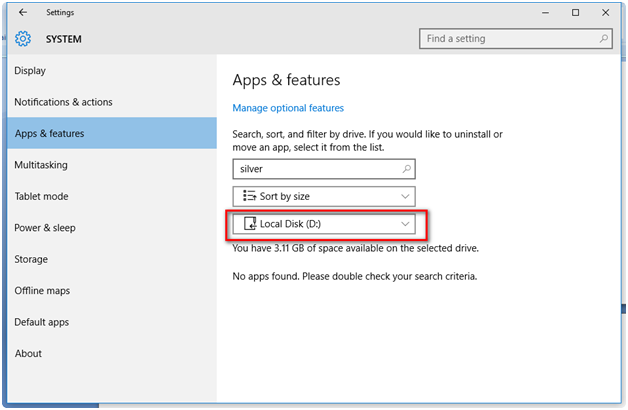This screenshot has height=410, width=628.
Task: Go to Multitasking settings
Action: click(x=41, y=165)
